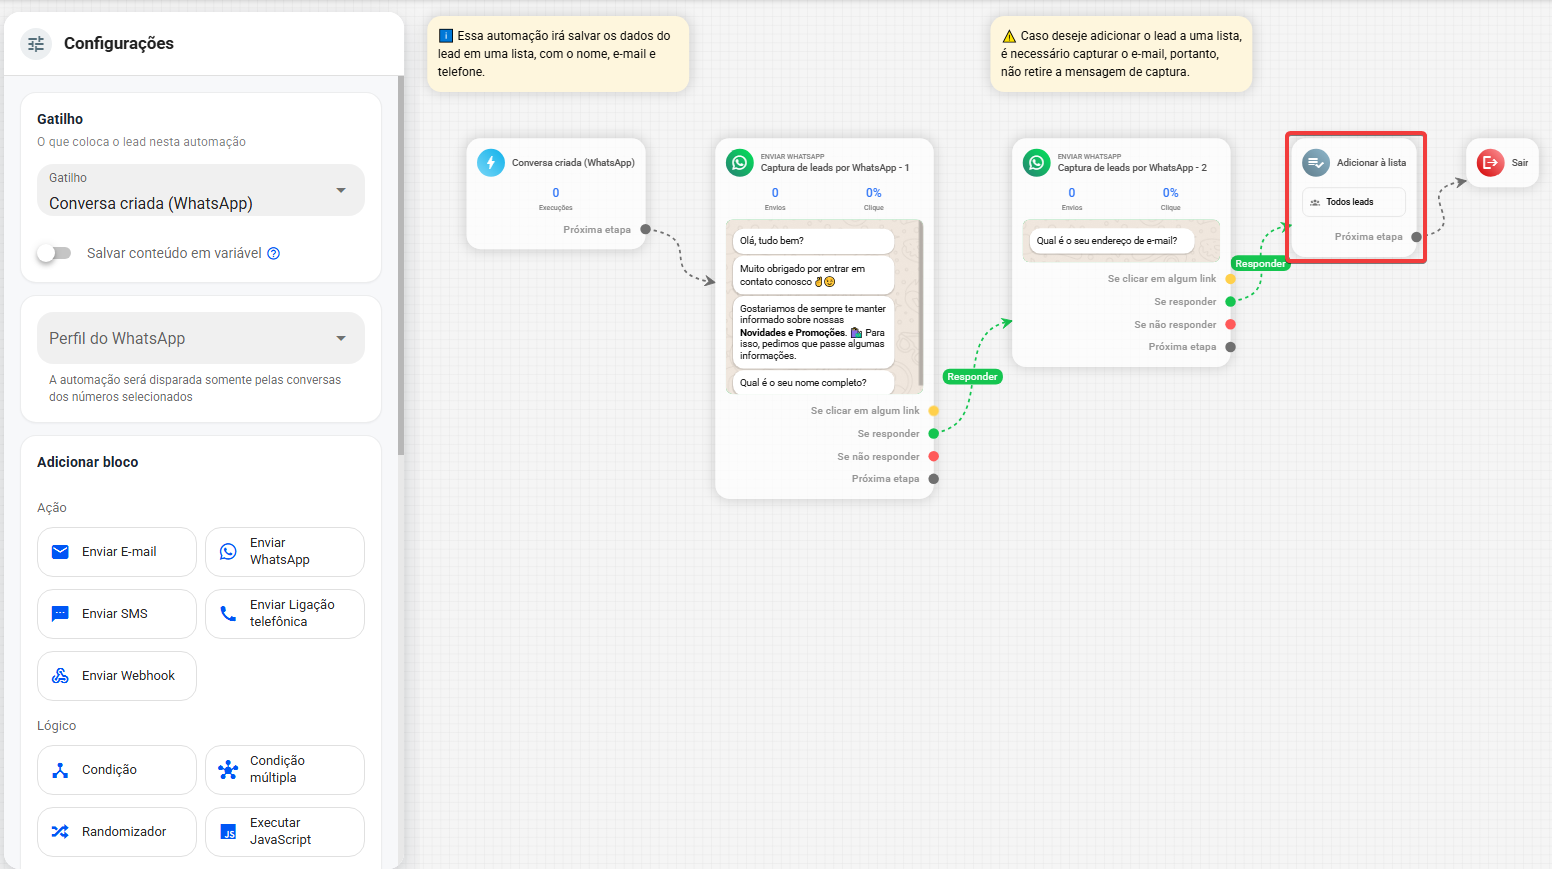Click Se responder green port on Captura - 1
Screen dimensions: 1552x869
coord(934,434)
